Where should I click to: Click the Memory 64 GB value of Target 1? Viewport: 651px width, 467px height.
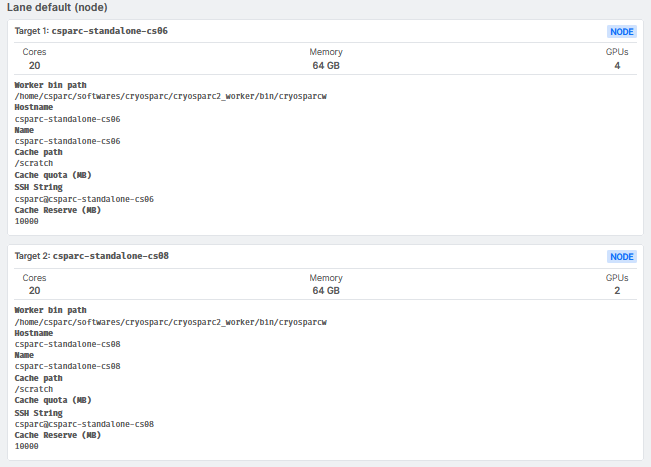[326, 66]
